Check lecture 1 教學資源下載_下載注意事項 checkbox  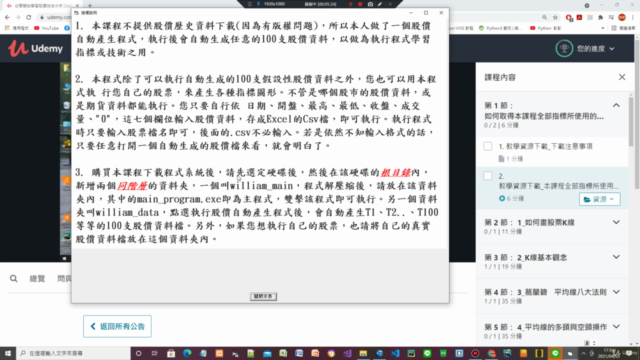point(488,146)
